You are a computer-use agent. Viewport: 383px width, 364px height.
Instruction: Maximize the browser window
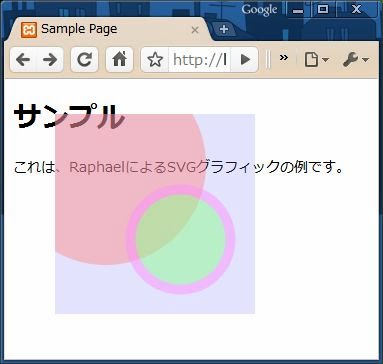(x=323, y=9)
